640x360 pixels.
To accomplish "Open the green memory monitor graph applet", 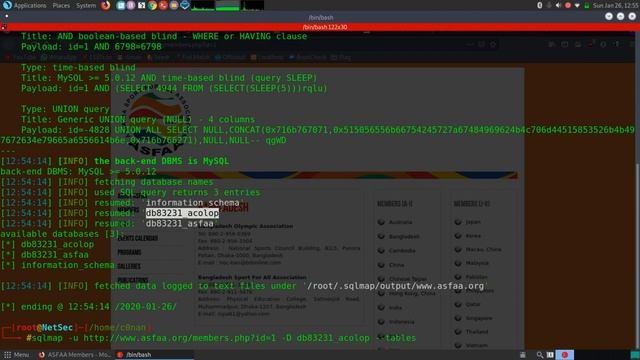I will point(228,5).
